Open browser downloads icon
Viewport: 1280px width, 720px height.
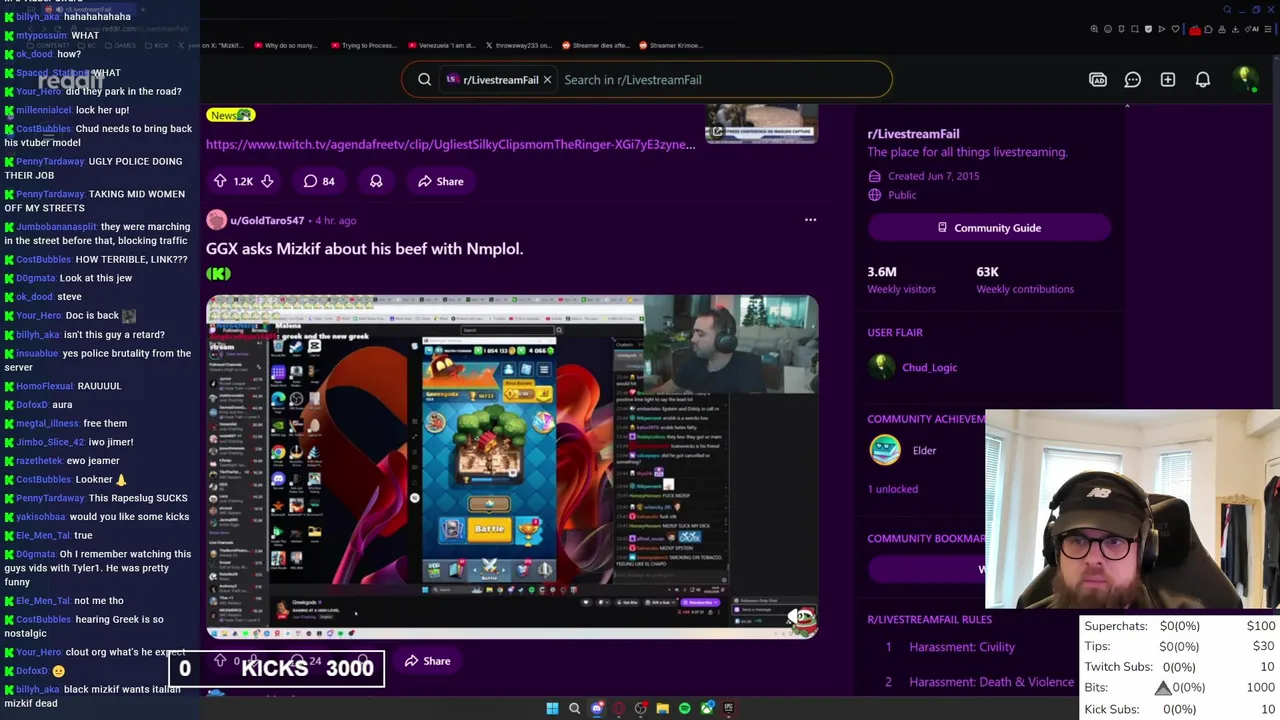click(x=1235, y=29)
